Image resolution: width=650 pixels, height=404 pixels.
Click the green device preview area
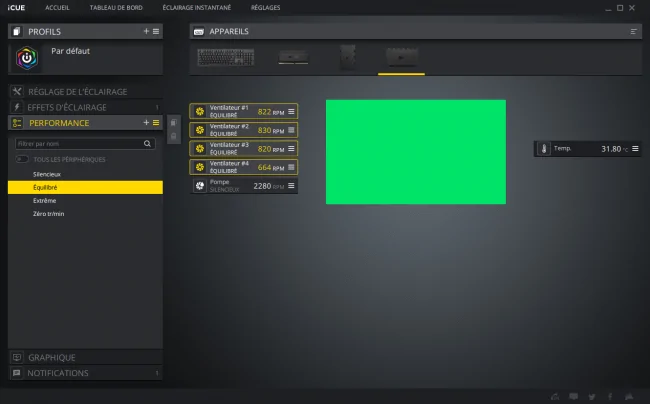[416, 152]
